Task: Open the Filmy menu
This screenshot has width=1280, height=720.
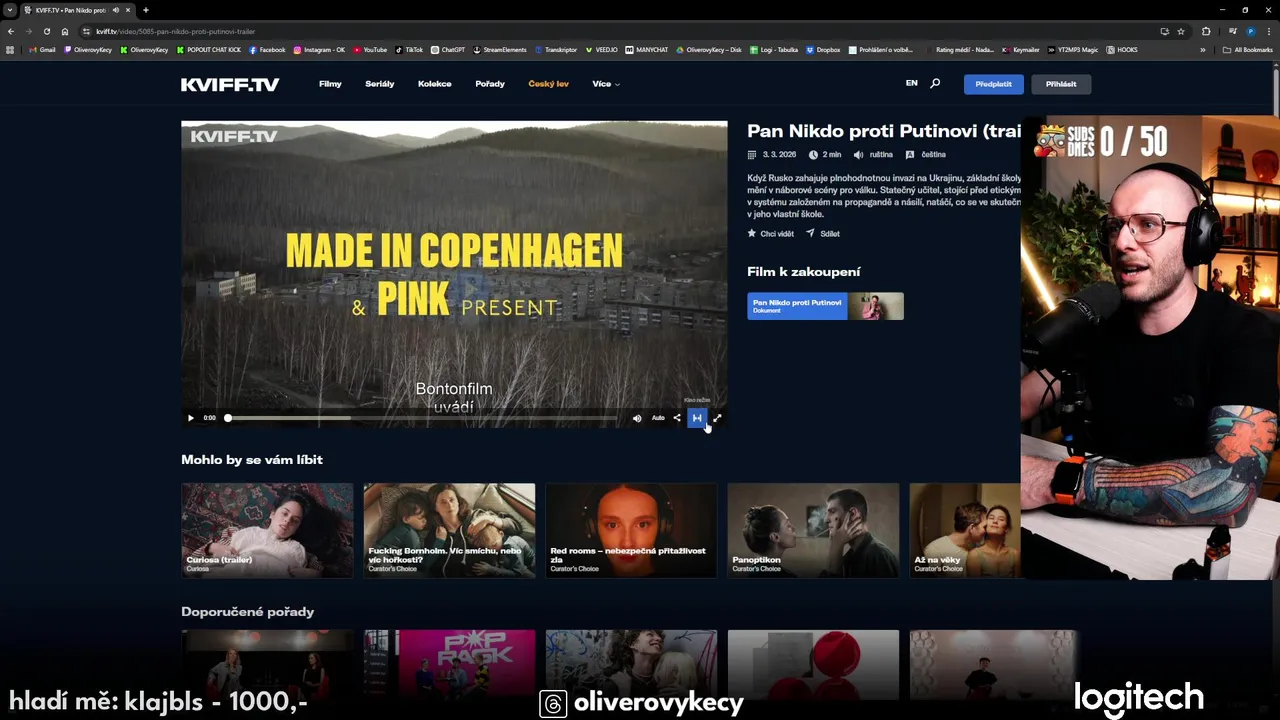Action: (330, 84)
